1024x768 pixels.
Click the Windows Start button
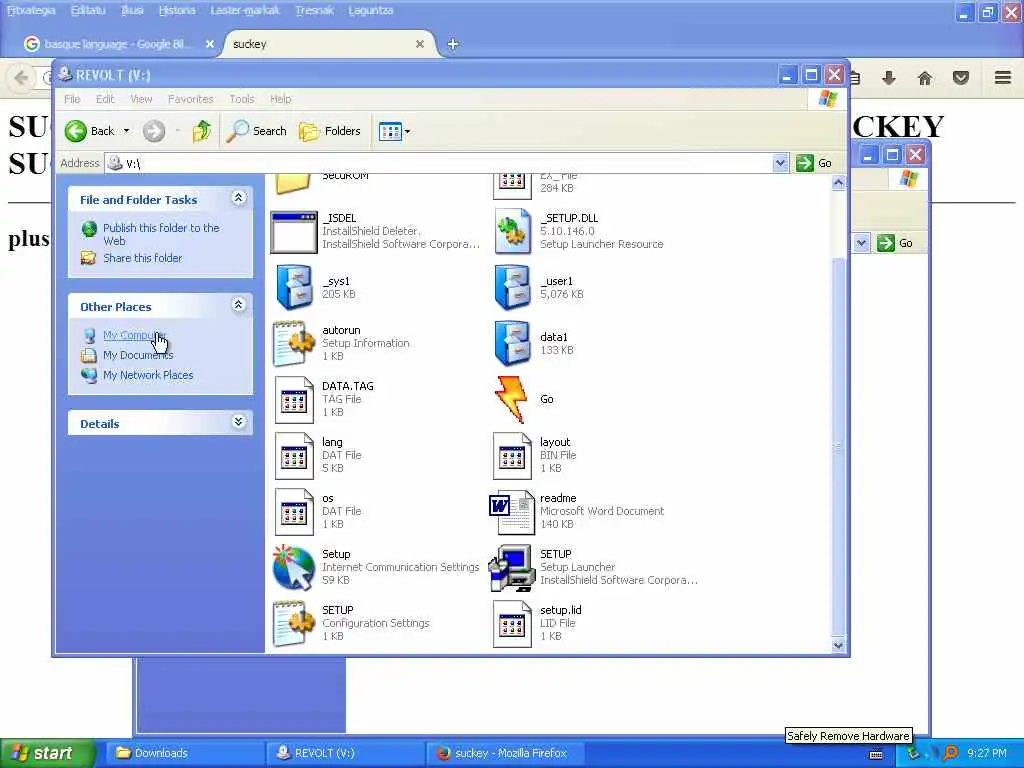(x=47, y=753)
